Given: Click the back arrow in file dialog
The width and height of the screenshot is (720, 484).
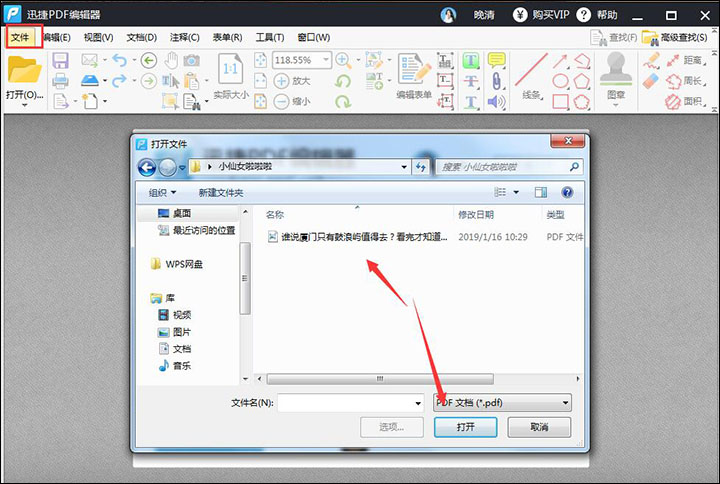Looking at the screenshot, I should click(x=147, y=167).
